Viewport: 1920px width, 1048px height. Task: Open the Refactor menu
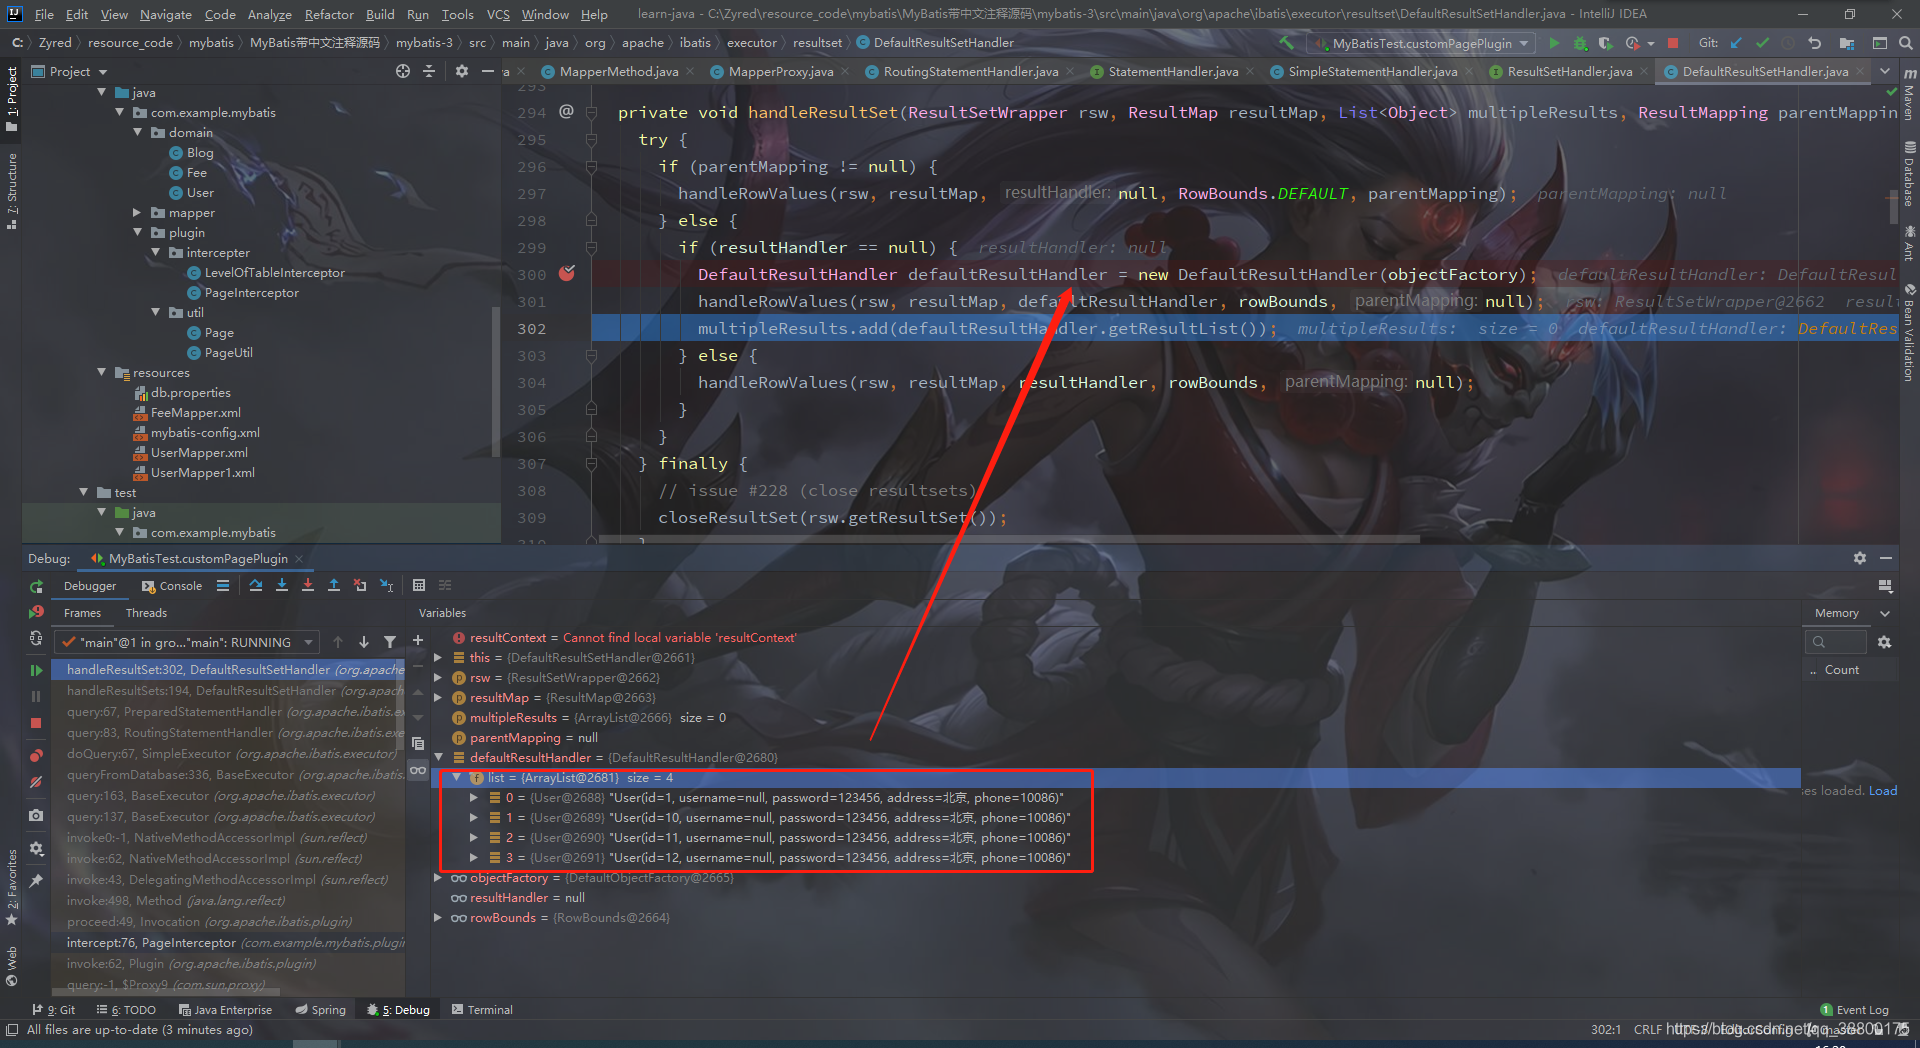[329, 14]
